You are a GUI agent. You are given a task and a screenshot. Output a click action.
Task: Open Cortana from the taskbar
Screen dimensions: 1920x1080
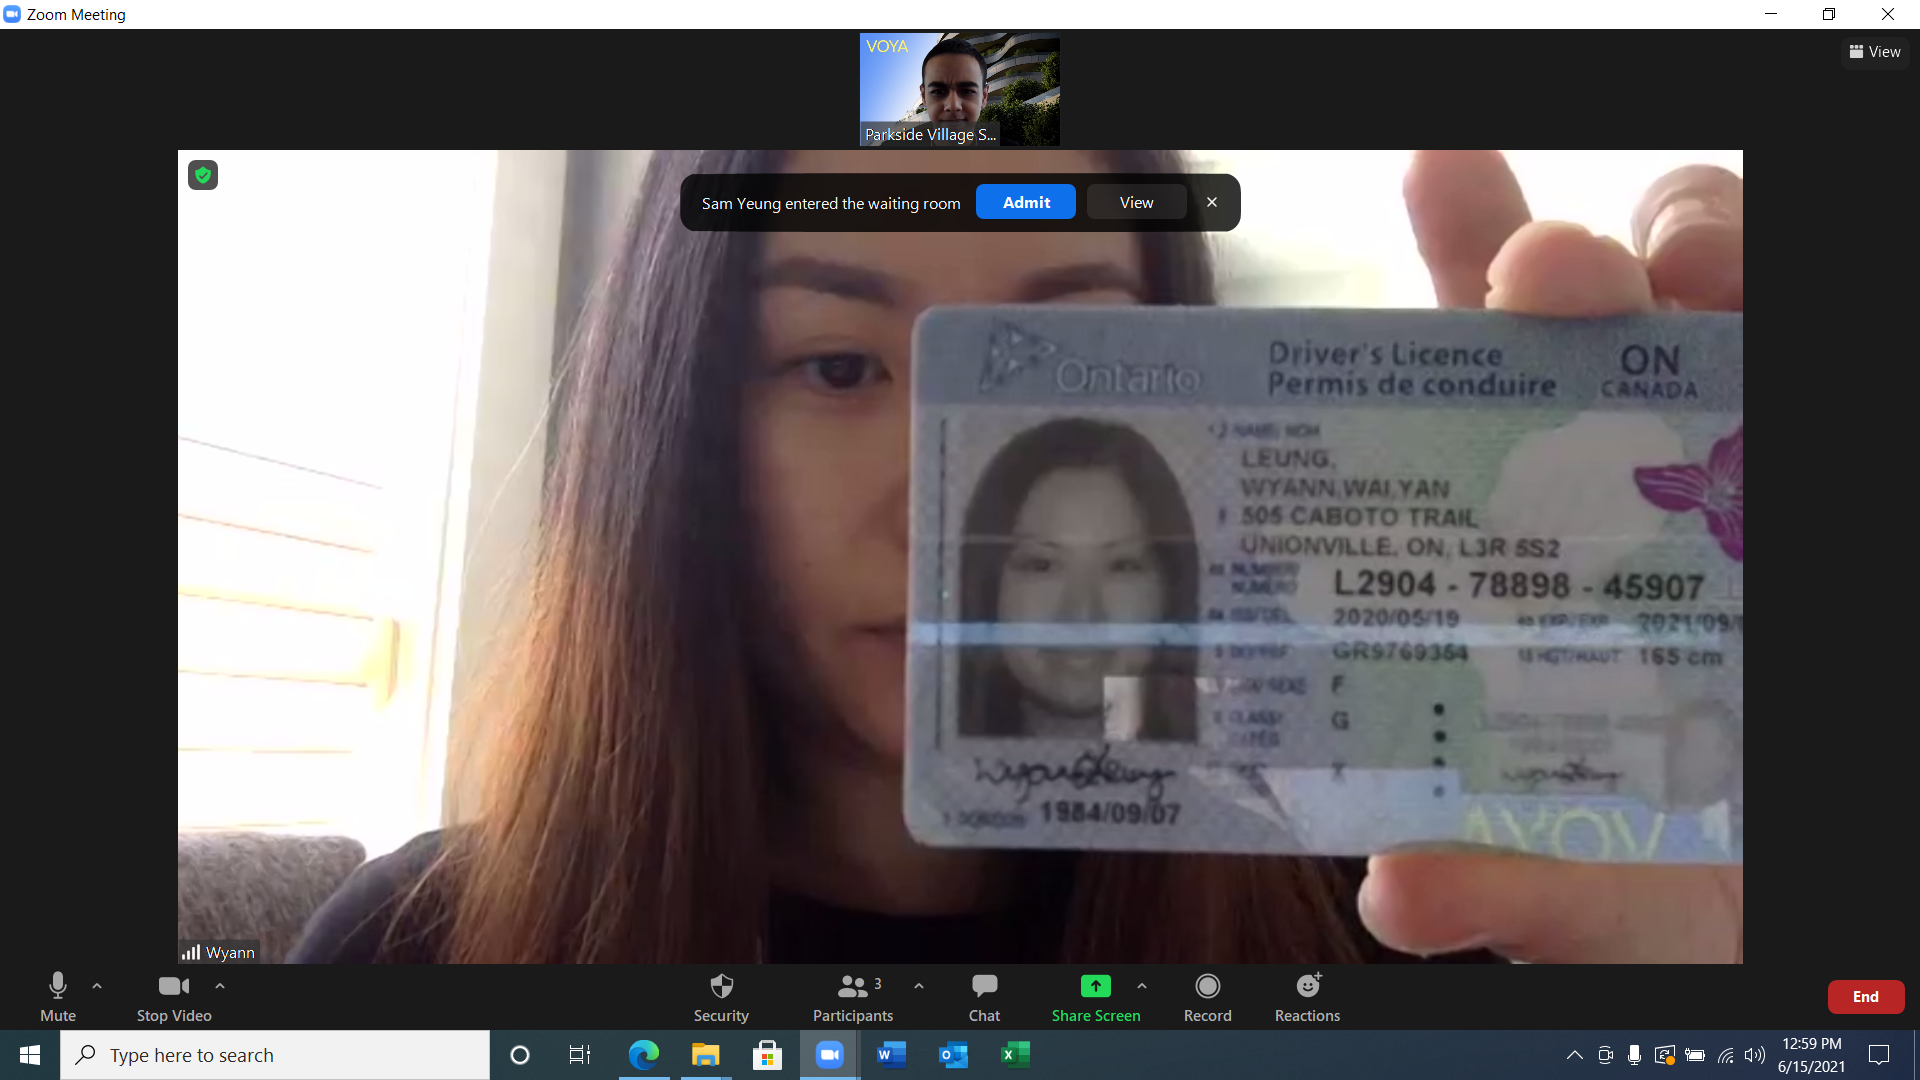click(x=520, y=1055)
